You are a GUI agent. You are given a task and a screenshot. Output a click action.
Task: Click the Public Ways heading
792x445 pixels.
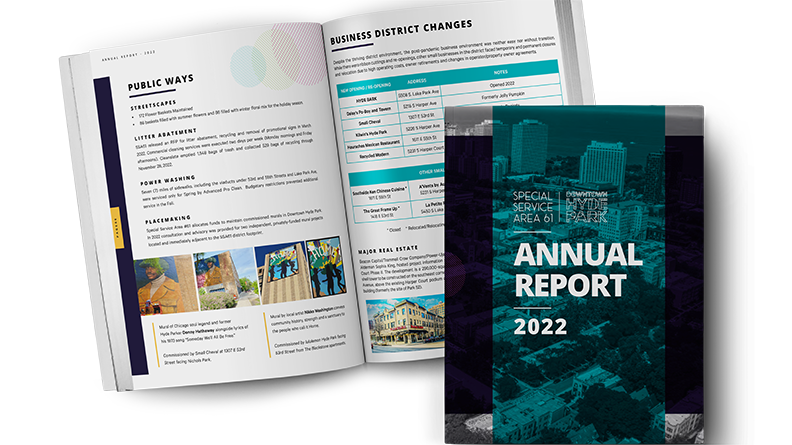click(x=159, y=85)
